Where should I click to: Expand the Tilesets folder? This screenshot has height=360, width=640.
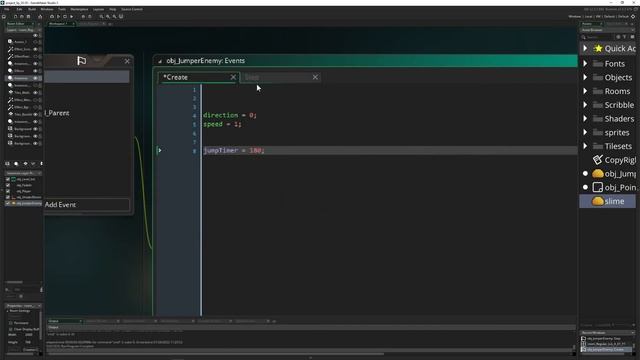(585, 146)
